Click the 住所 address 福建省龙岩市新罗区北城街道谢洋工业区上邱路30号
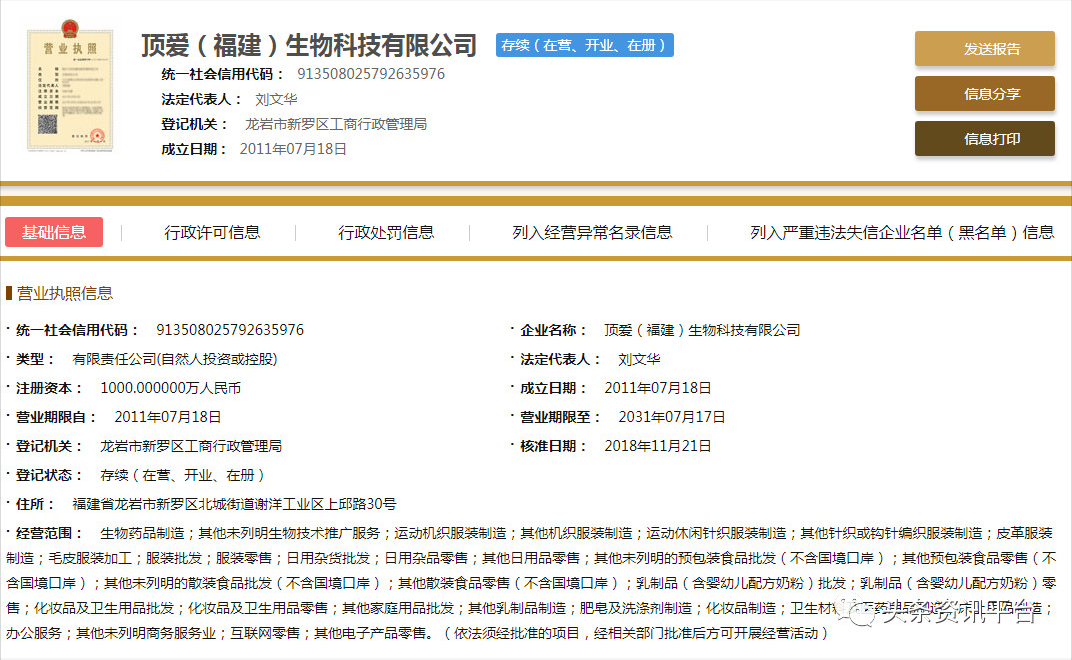 234,504
